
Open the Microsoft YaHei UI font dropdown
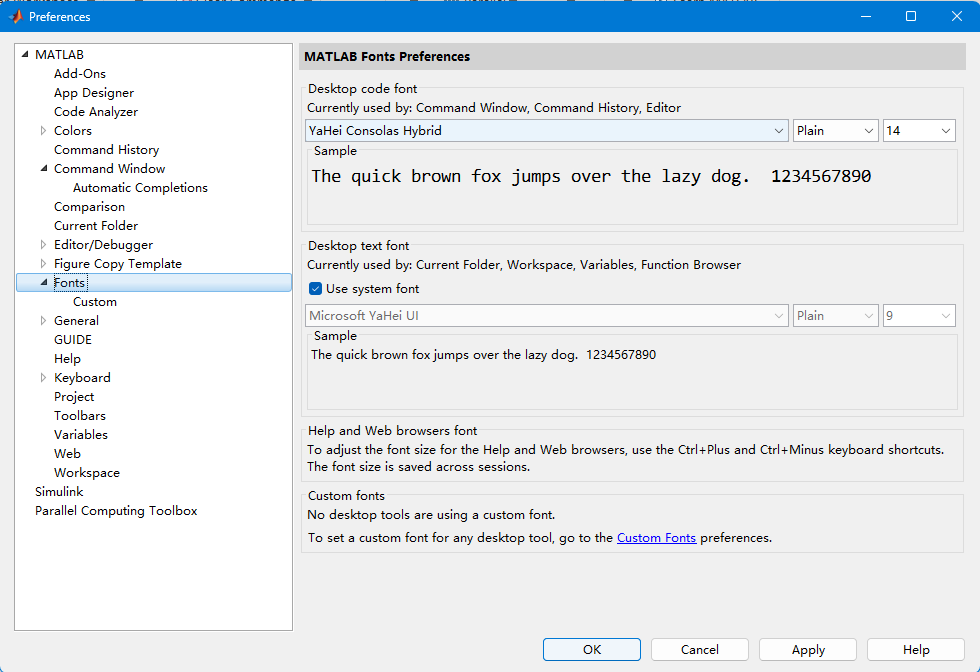tap(546, 316)
